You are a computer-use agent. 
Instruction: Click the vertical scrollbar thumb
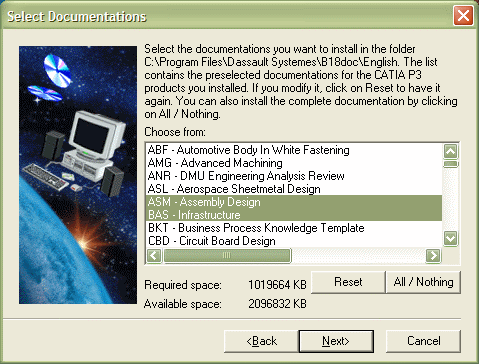(x=451, y=164)
